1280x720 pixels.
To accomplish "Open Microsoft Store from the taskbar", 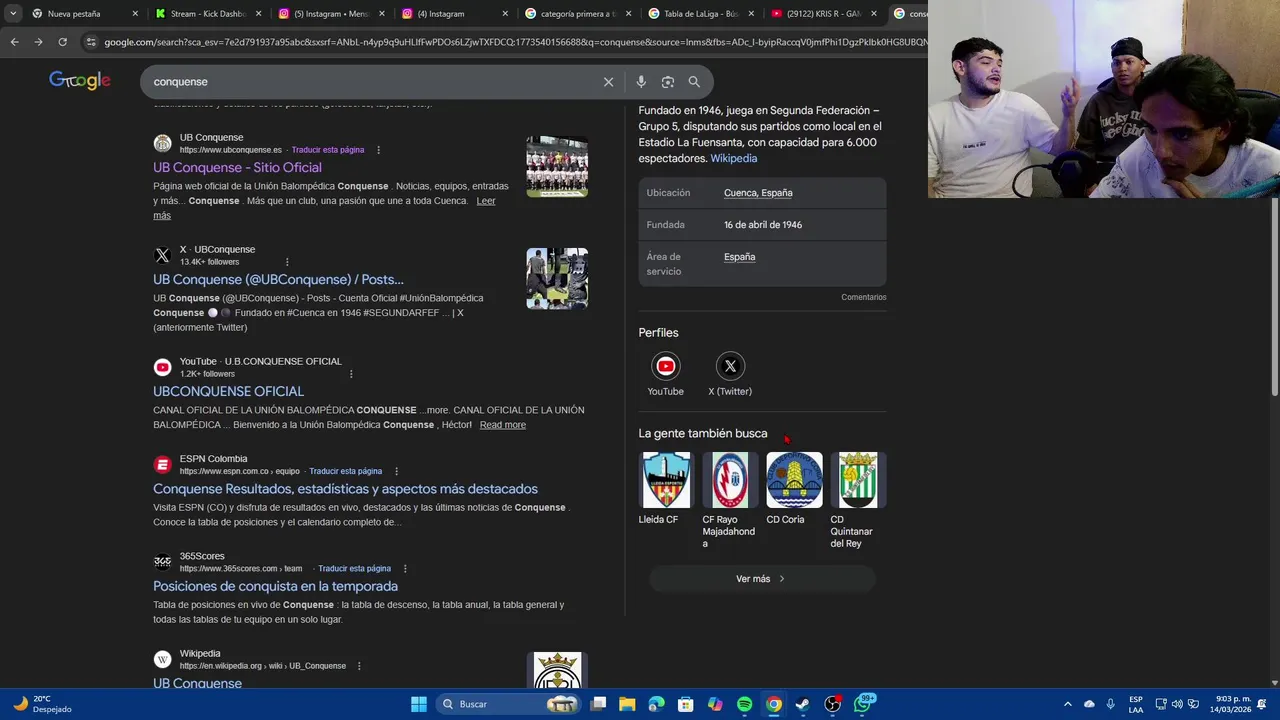I will 686,704.
